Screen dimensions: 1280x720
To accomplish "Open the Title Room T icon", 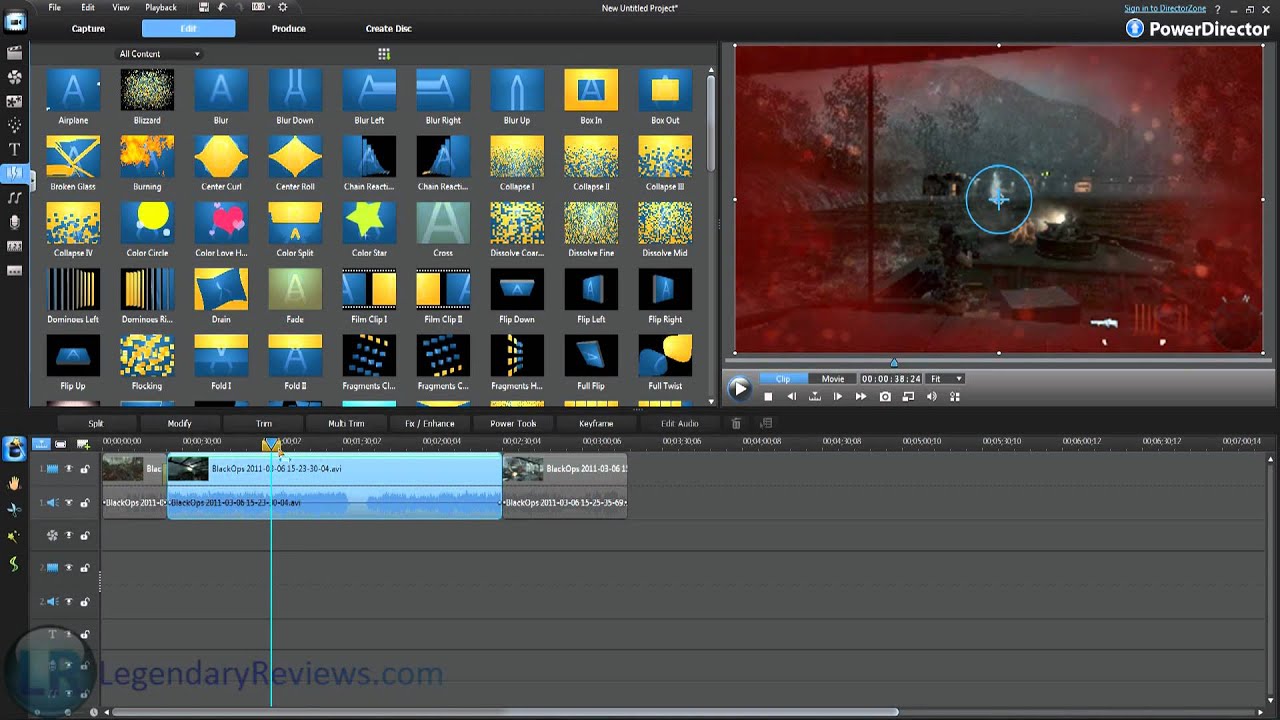I will click(14, 149).
